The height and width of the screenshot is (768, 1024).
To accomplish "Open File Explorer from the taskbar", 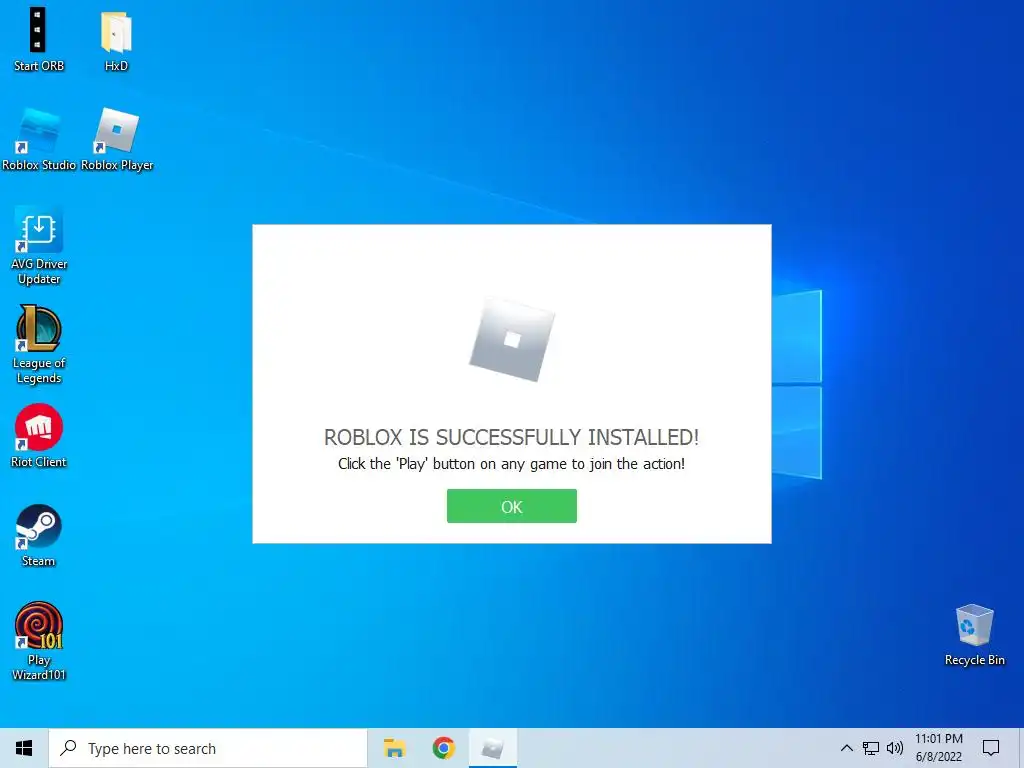I will pos(394,748).
